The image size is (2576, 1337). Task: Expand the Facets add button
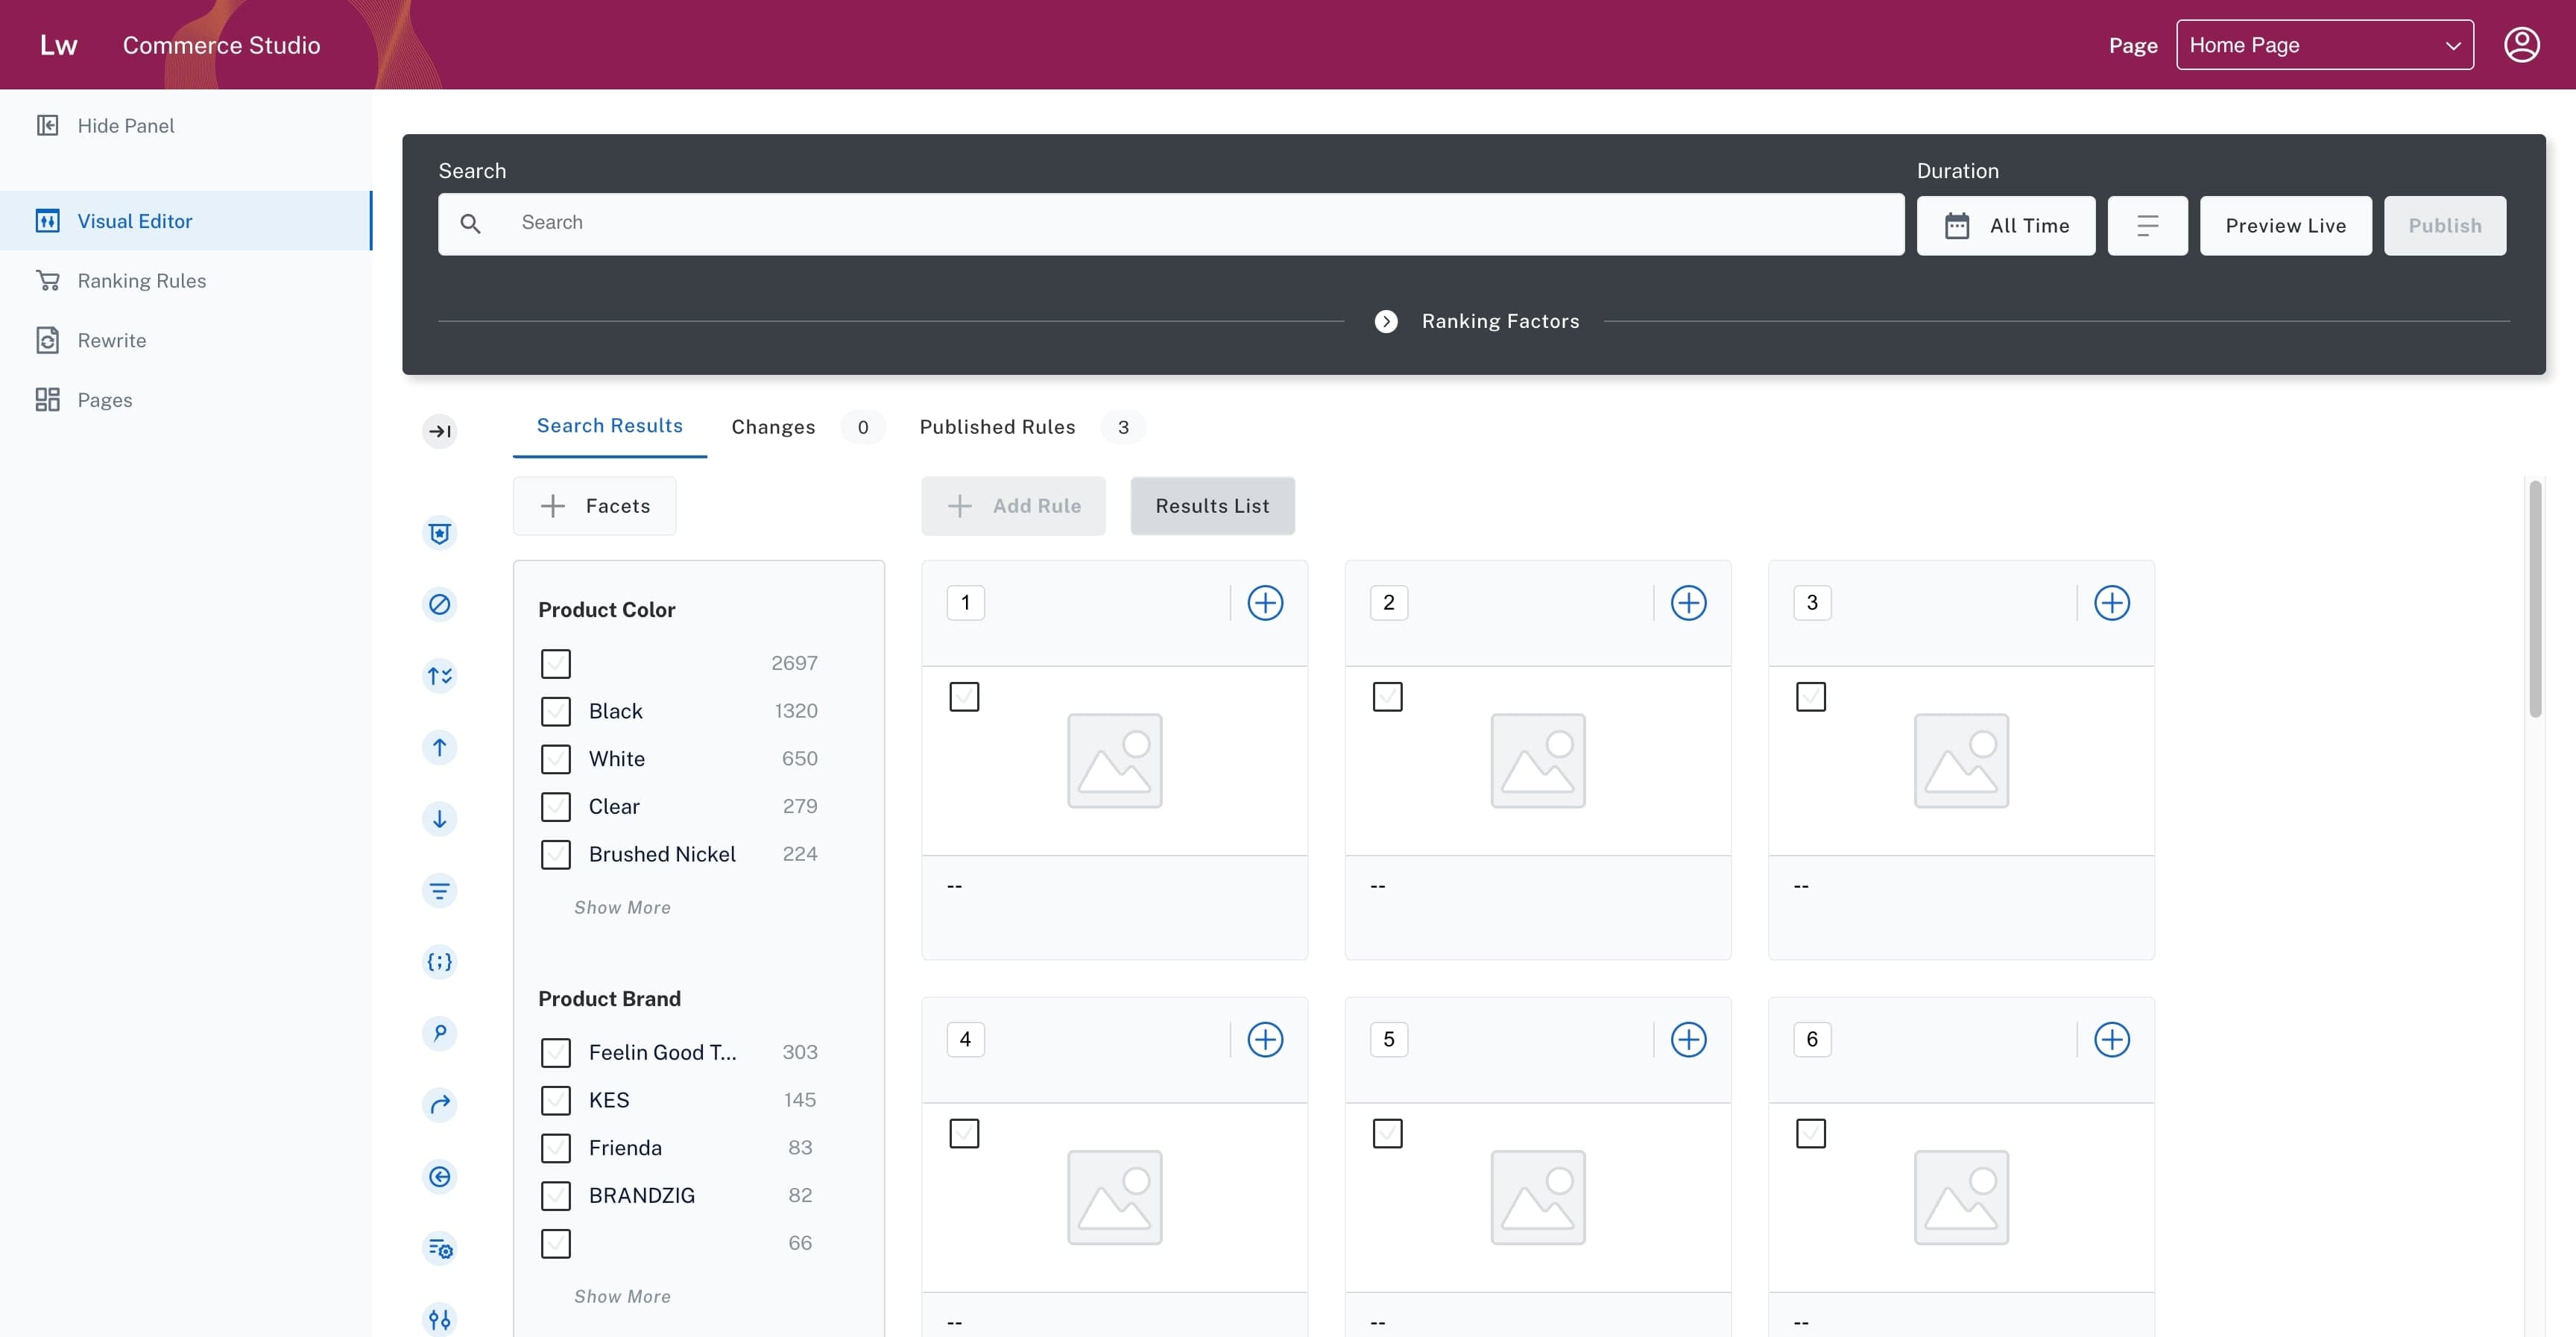(595, 506)
